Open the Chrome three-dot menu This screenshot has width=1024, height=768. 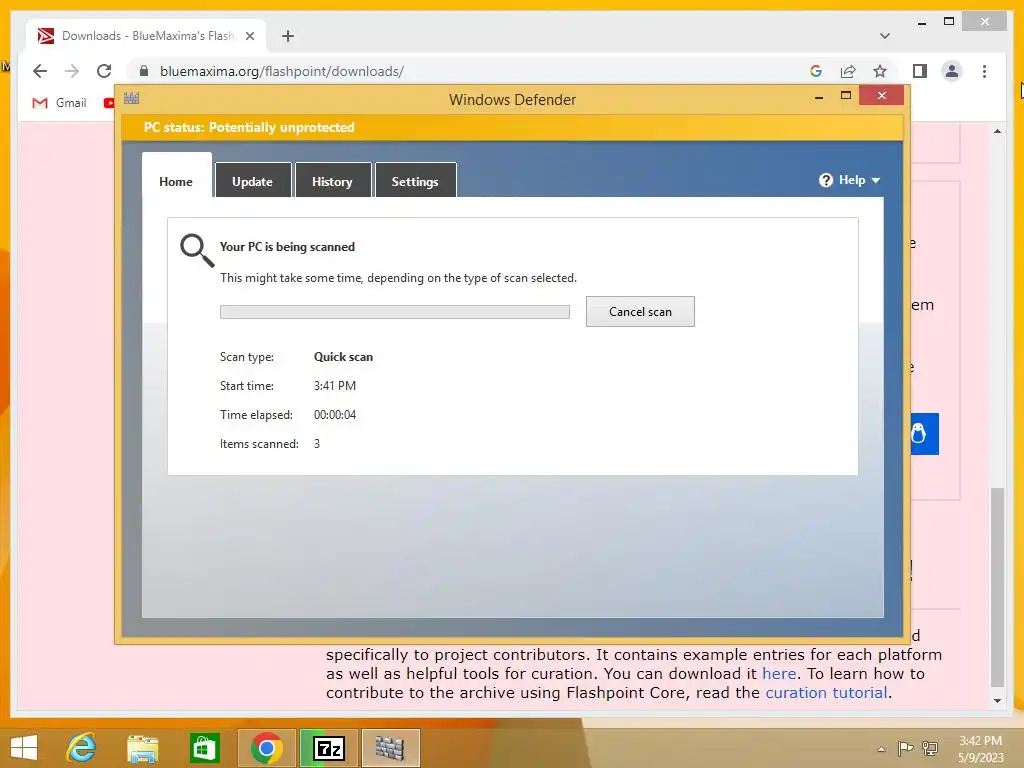click(984, 71)
